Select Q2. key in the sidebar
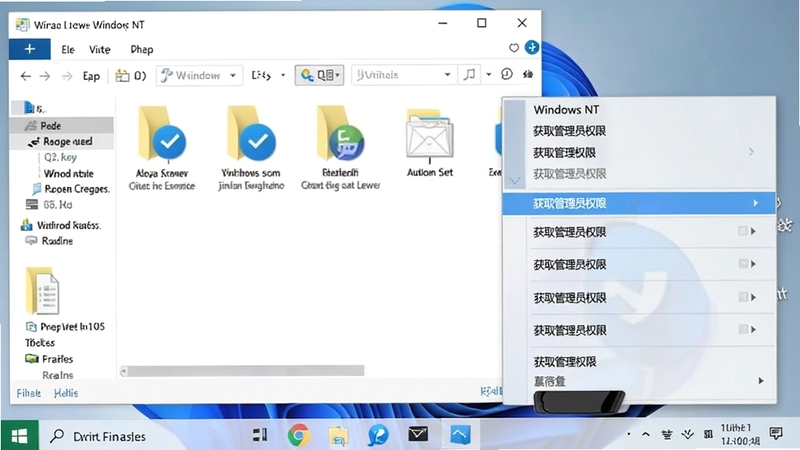 60,157
